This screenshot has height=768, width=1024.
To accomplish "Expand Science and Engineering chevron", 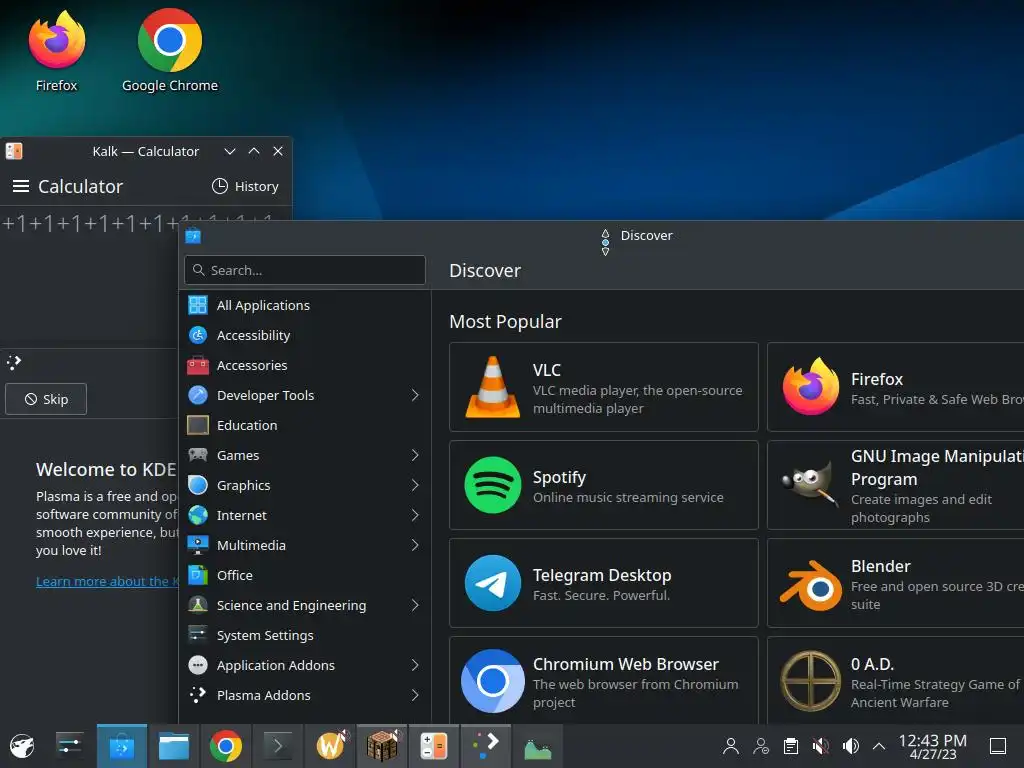I will point(415,605).
